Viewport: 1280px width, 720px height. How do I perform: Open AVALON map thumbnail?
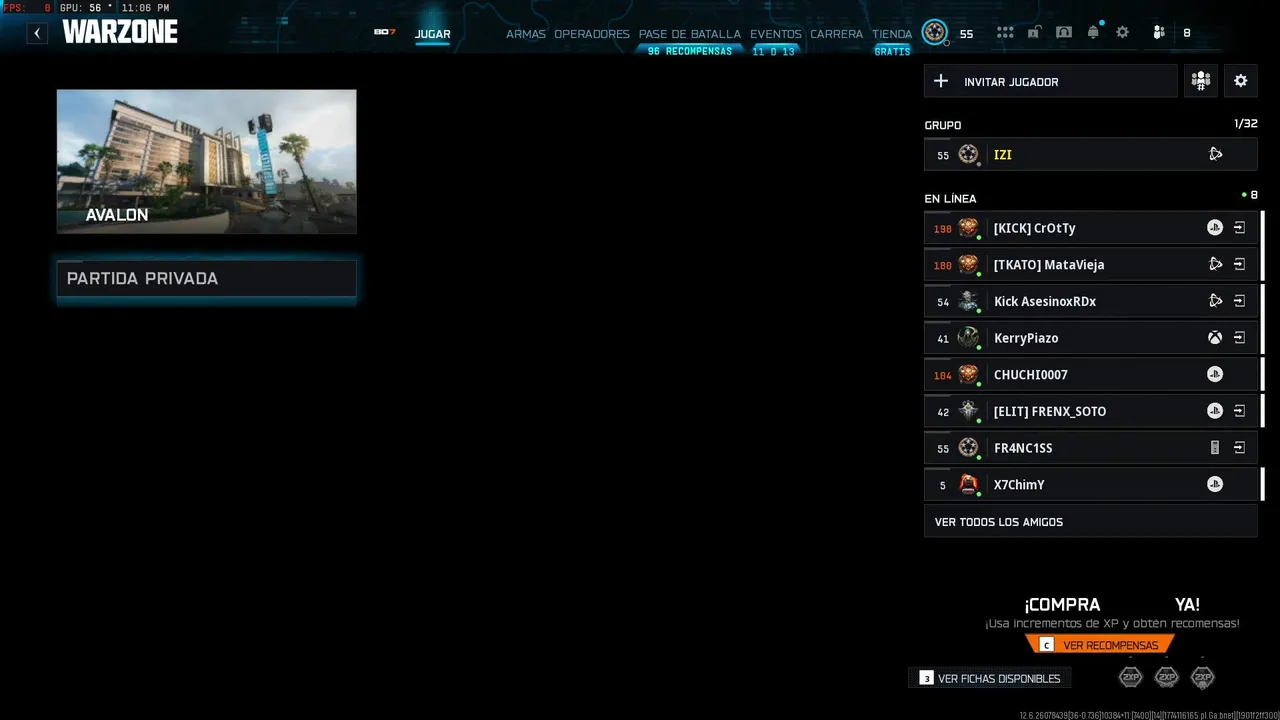click(206, 162)
